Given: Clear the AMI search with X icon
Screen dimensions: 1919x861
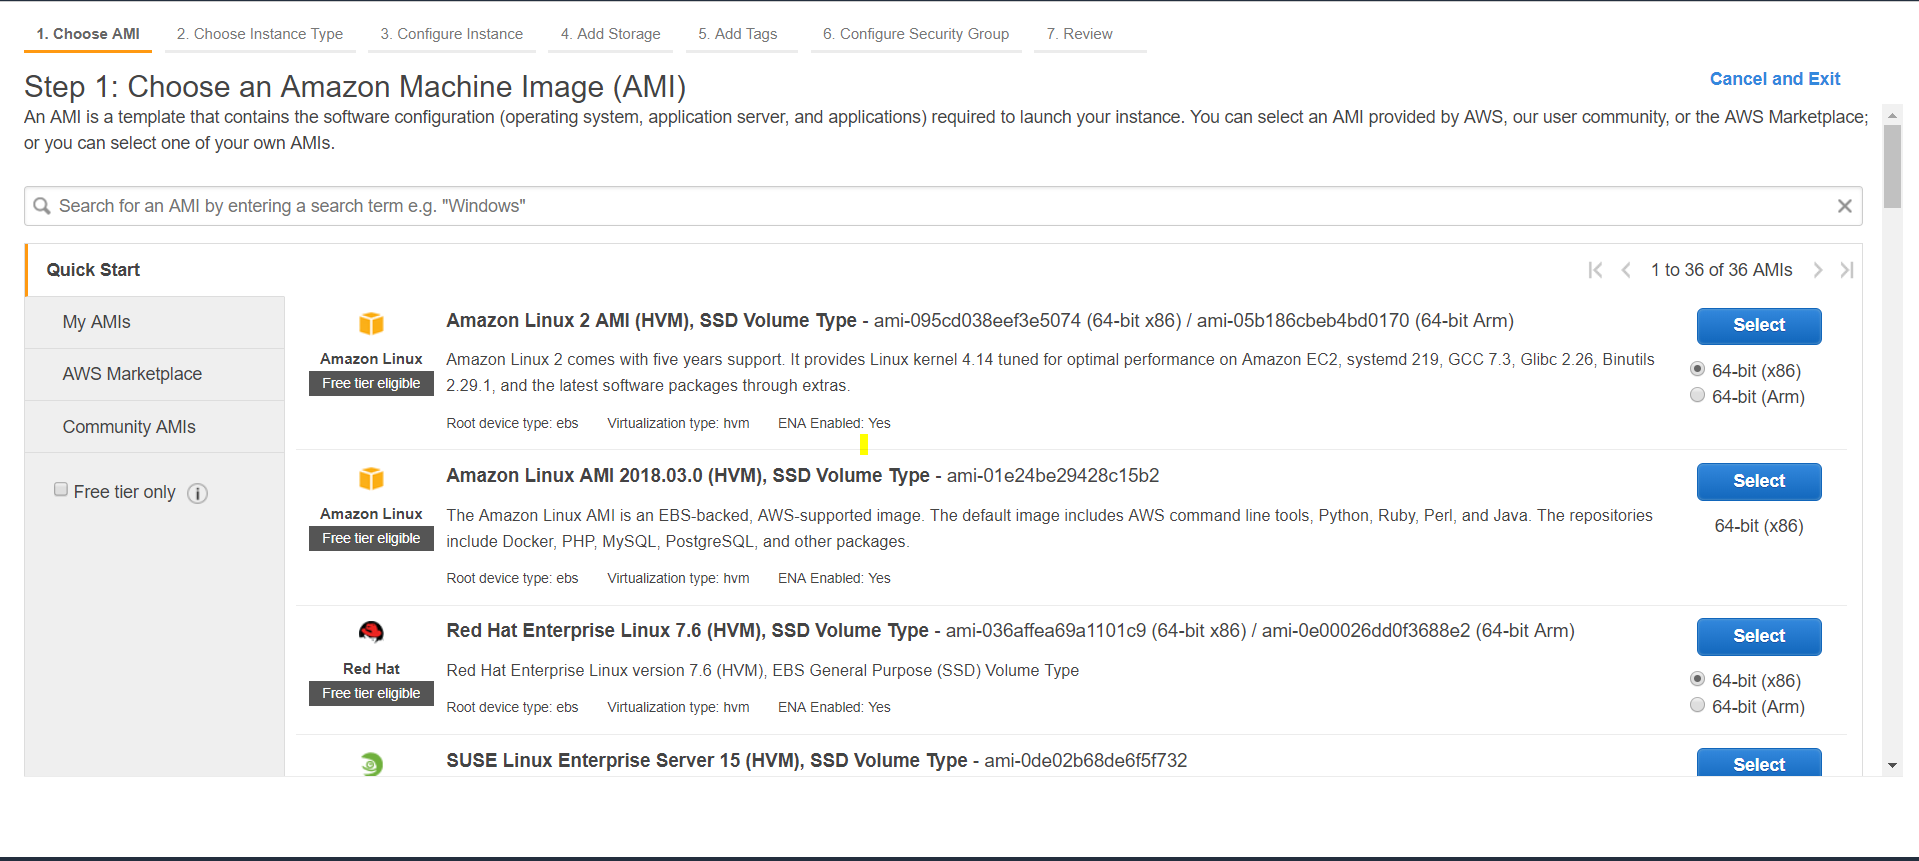Looking at the screenshot, I should point(1844,206).
